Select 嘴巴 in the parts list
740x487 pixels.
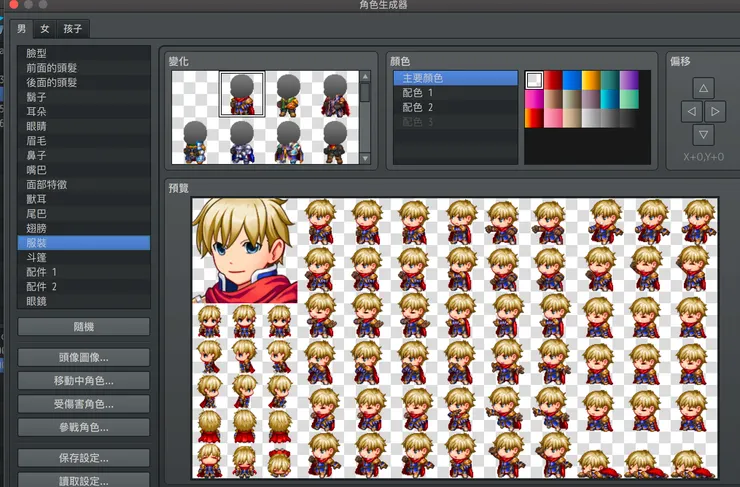pyautogui.click(x=84, y=170)
